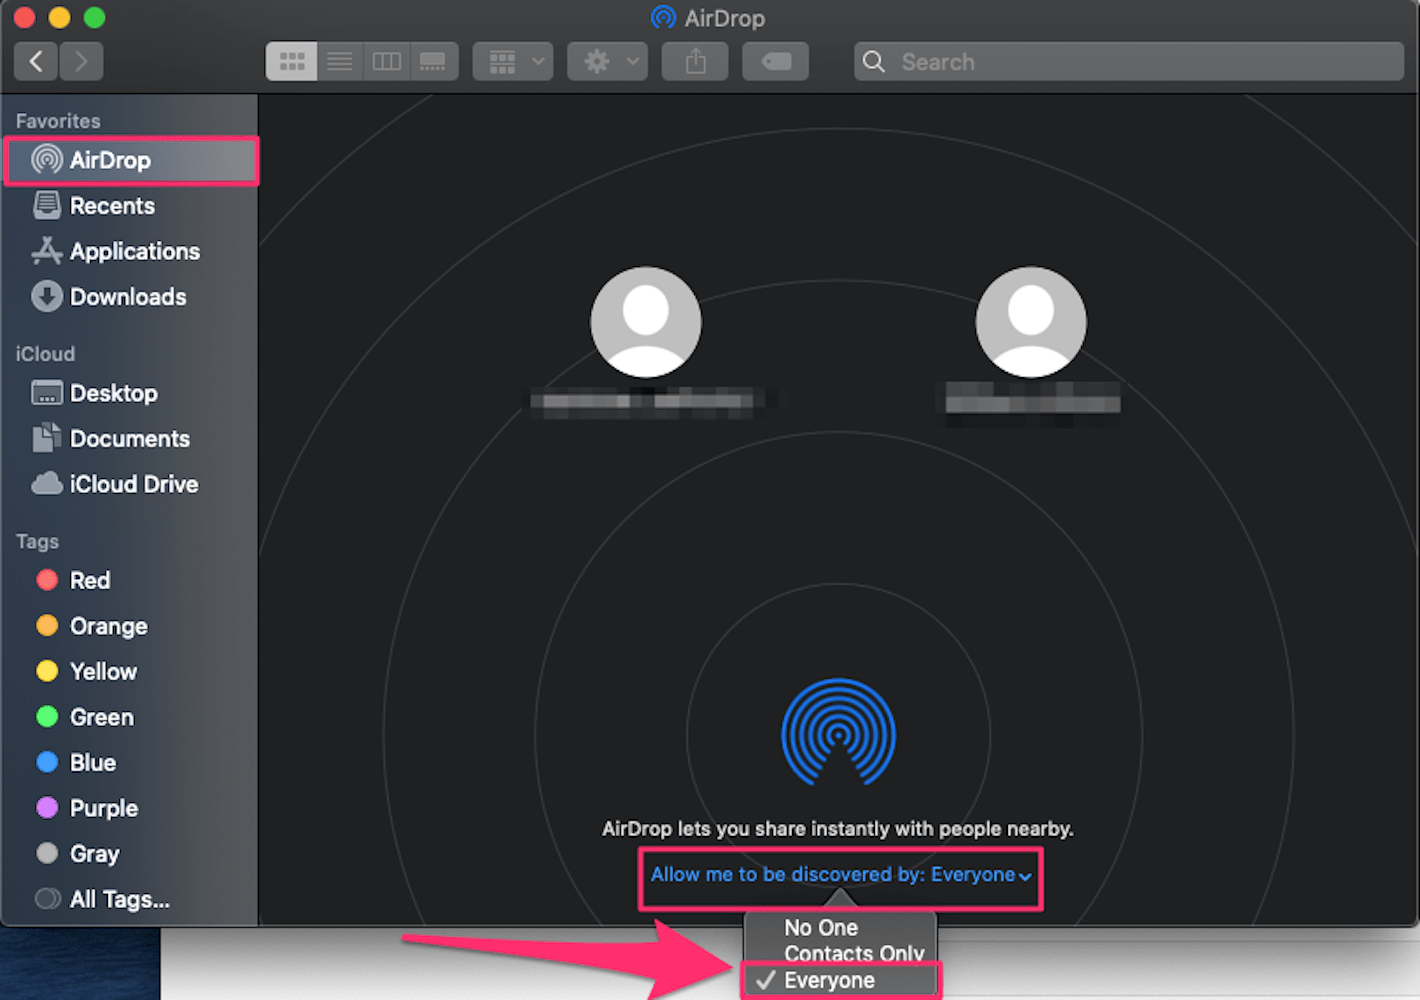The width and height of the screenshot is (1420, 1000).
Task: Open the group items dropdown in the toolbar
Action: (x=512, y=61)
